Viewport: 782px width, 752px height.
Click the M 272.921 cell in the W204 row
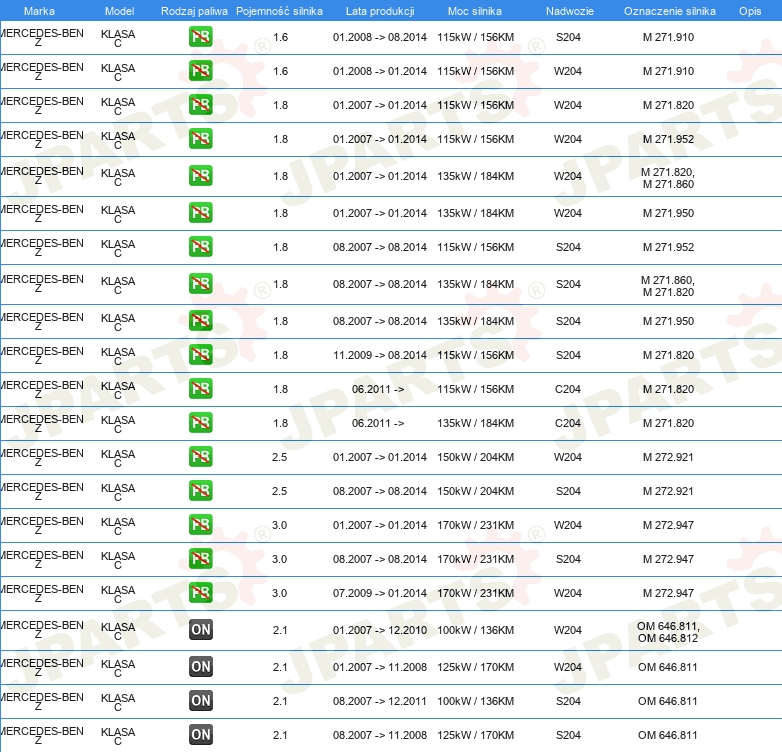point(668,457)
